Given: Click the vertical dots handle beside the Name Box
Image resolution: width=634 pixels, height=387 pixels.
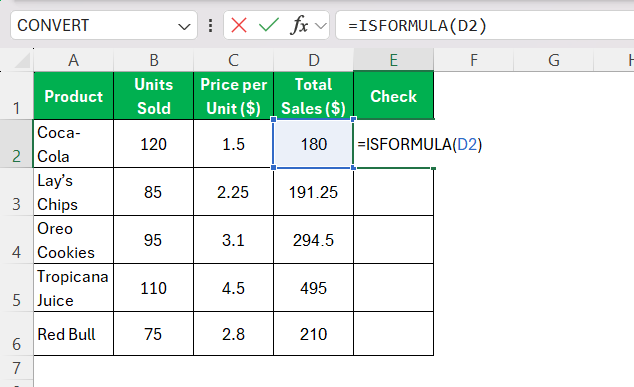Looking at the screenshot, I should point(210,25).
